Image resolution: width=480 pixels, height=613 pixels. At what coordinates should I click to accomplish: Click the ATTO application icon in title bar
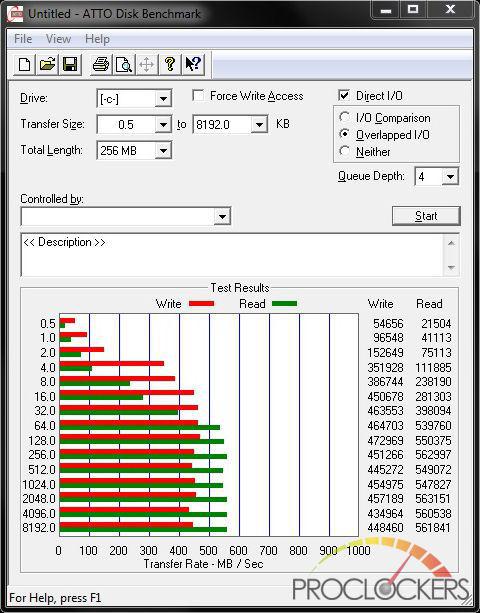coord(15,14)
